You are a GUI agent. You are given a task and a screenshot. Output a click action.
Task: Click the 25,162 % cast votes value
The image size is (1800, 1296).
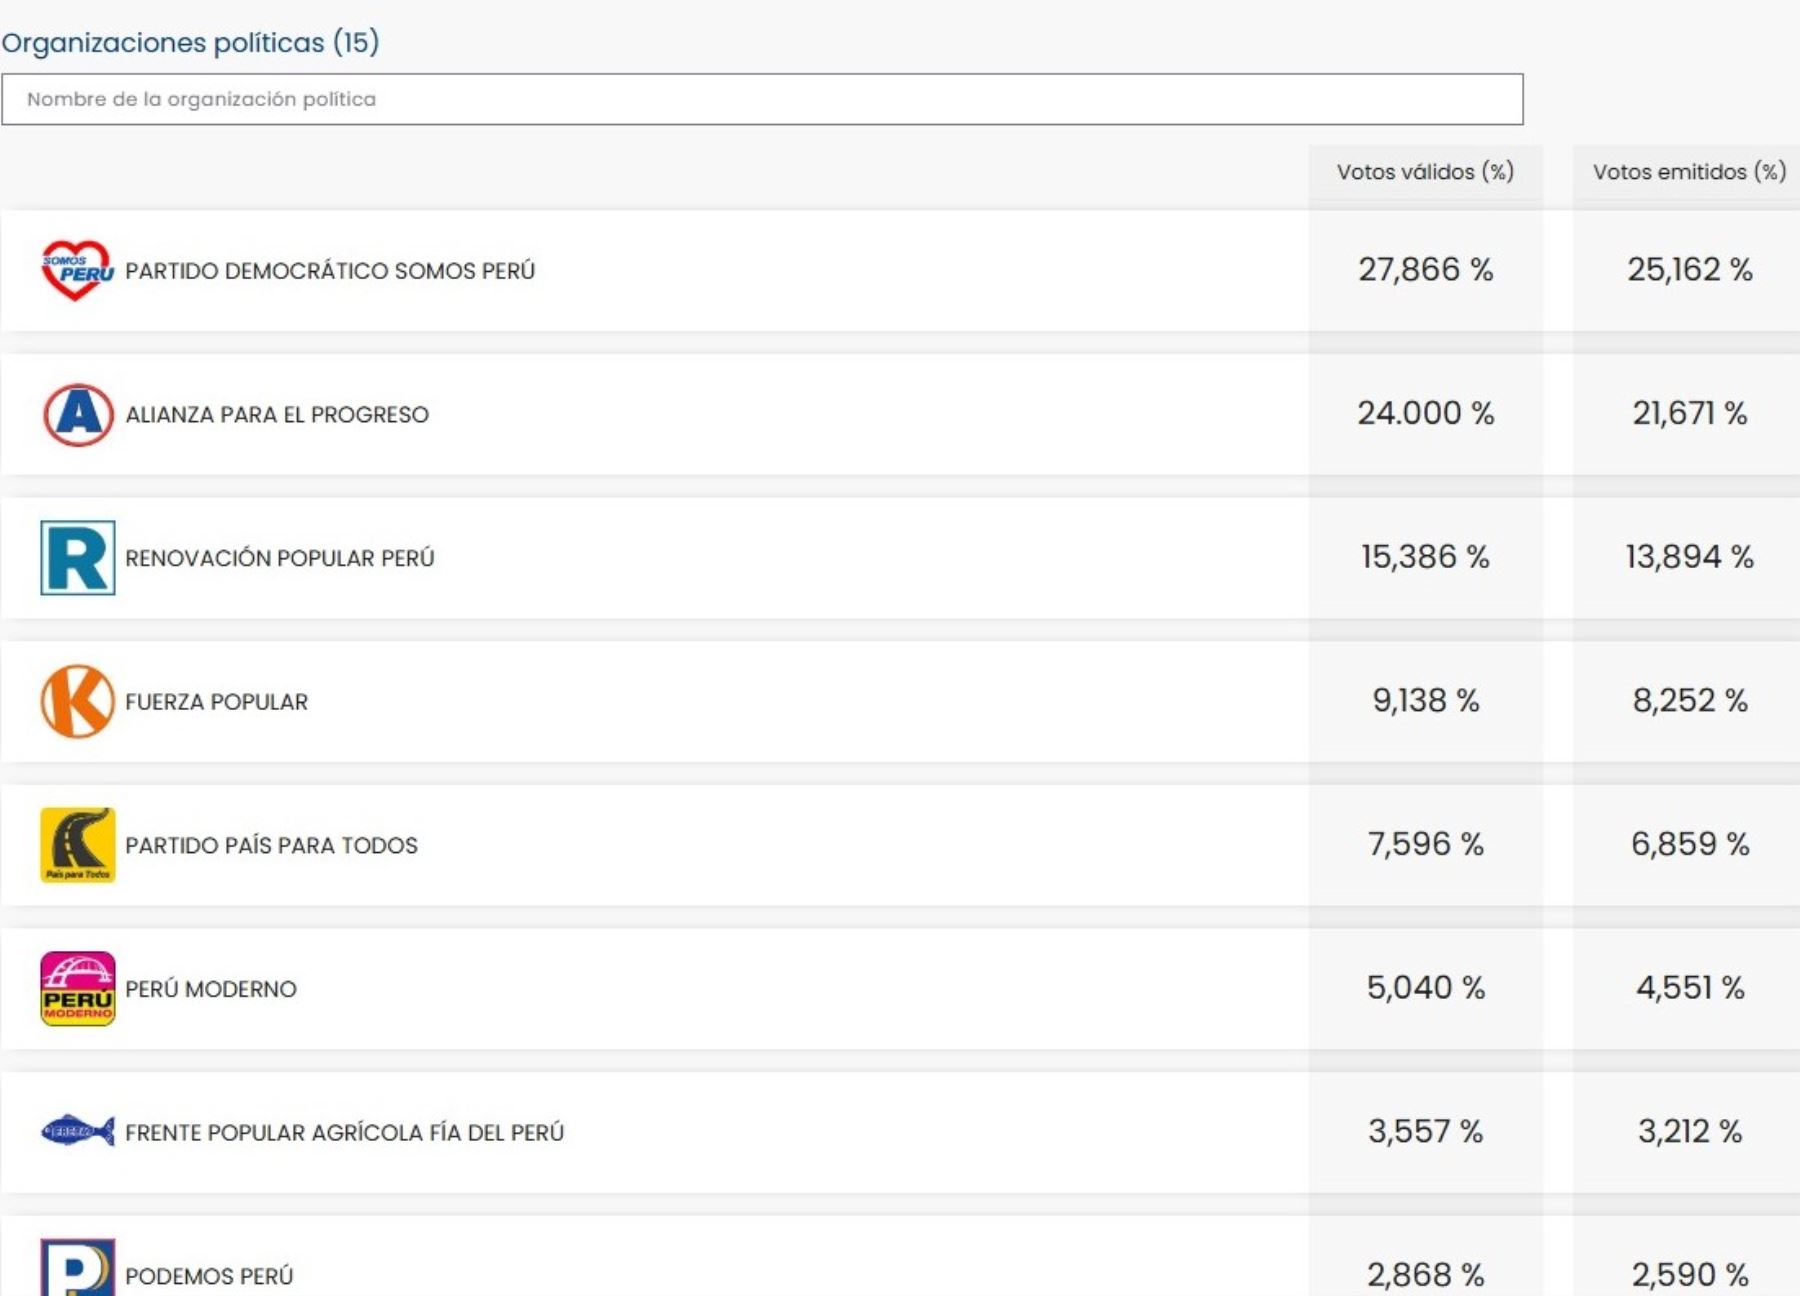[1690, 269]
